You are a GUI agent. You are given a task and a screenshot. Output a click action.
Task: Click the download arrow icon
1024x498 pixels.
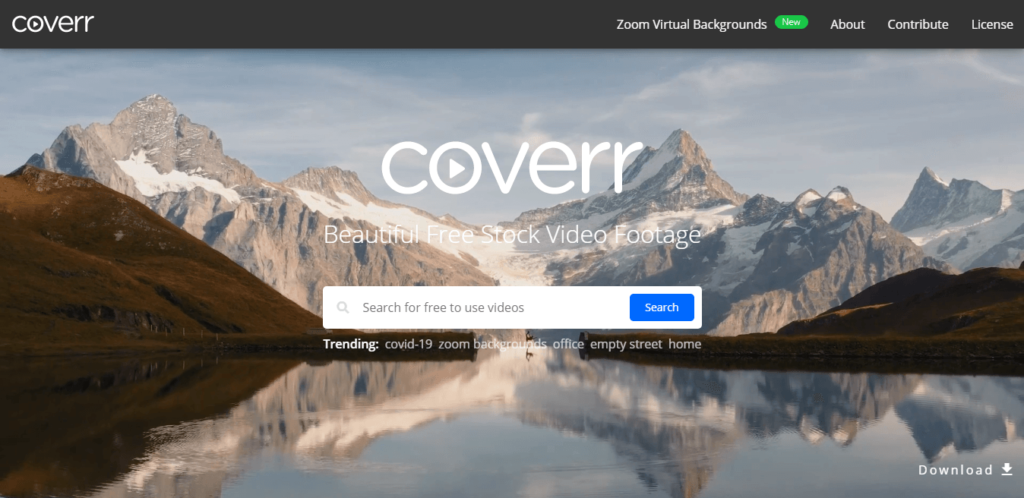(1006, 469)
